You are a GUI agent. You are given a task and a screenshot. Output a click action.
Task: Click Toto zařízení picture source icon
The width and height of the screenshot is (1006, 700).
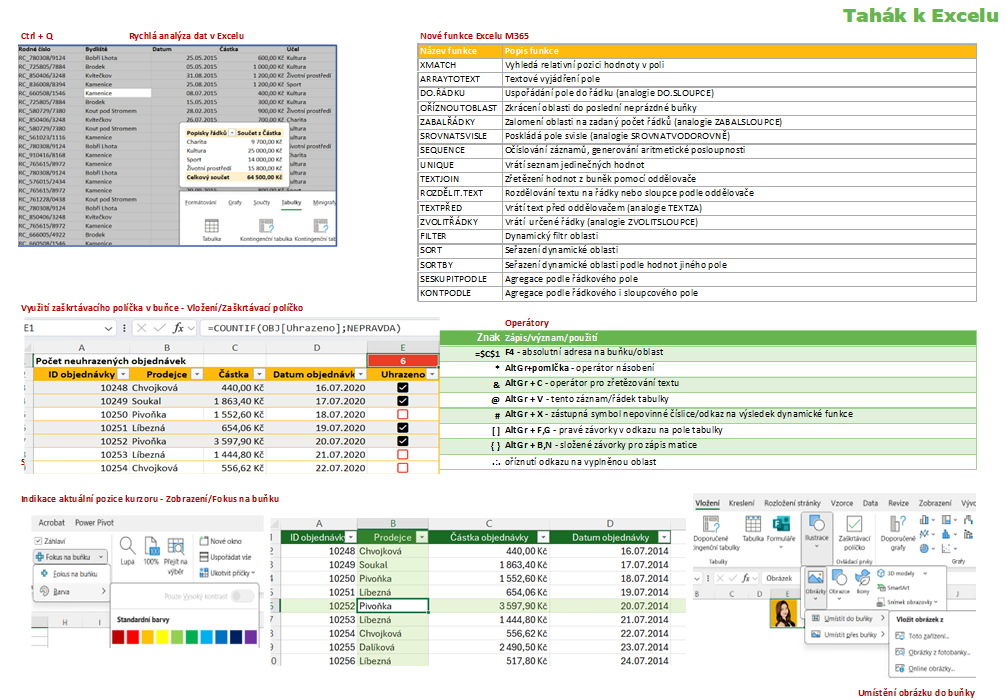click(x=899, y=636)
